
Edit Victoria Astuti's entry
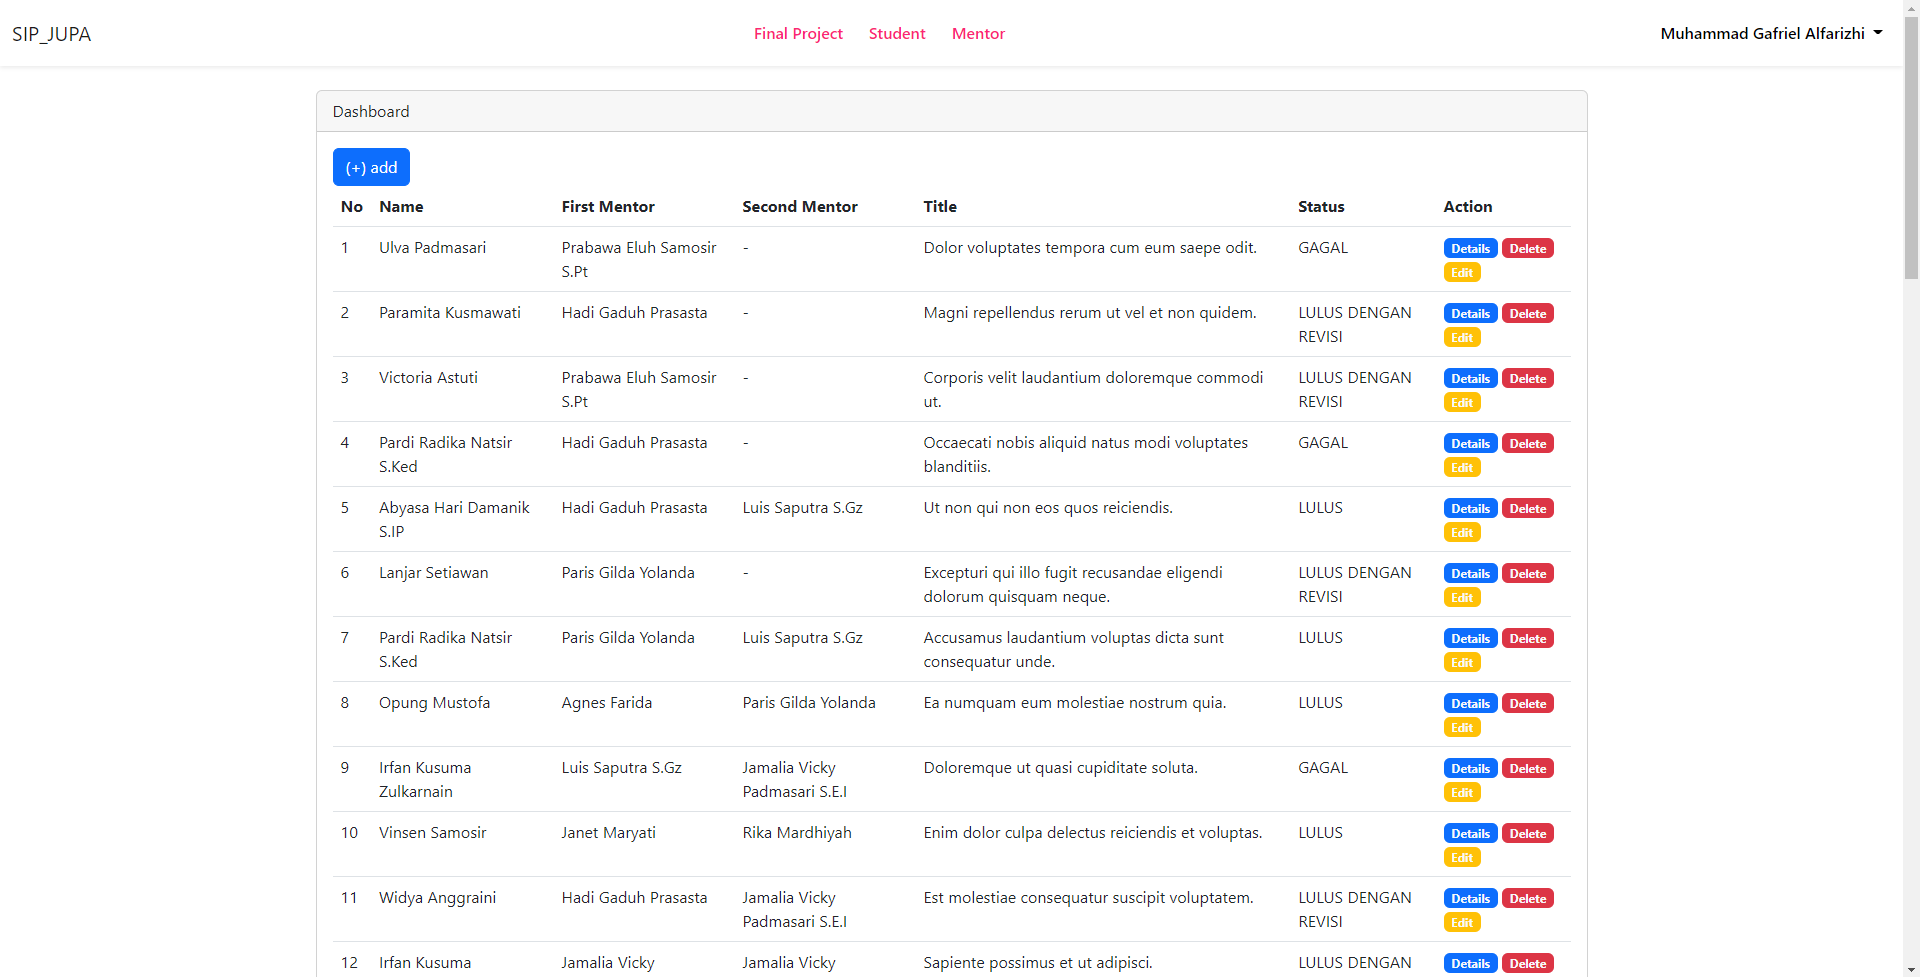1462,402
